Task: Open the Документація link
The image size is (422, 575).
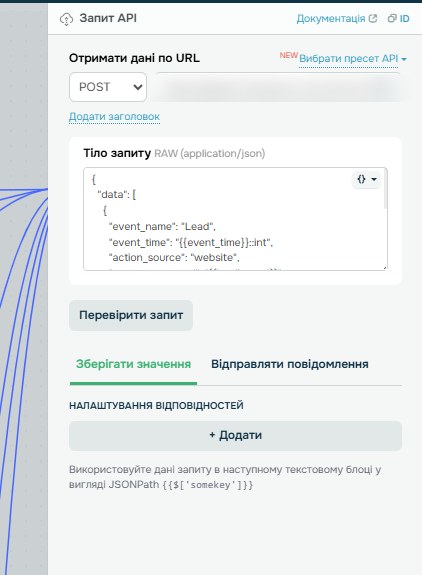Action: pyautogui.click(x=331, y=19)
